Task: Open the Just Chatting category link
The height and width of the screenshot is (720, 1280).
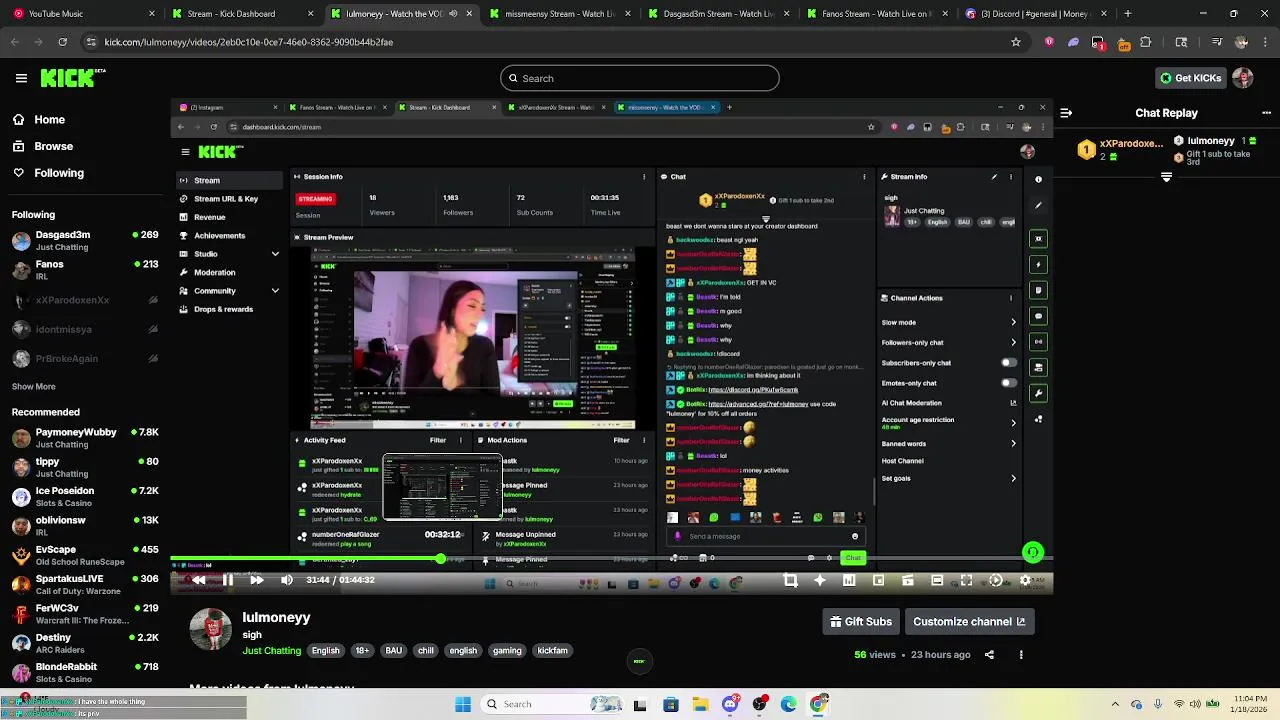Action: [271, 651]
